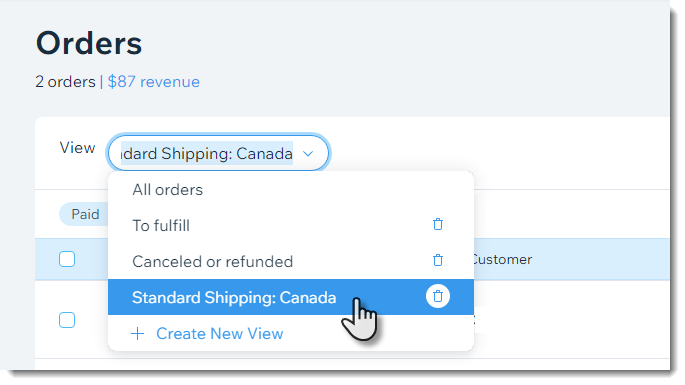This screenshot has height=385, width=685.
Task: Delete the "To fulfill" view with trash icon
Action: coord(438,225)
